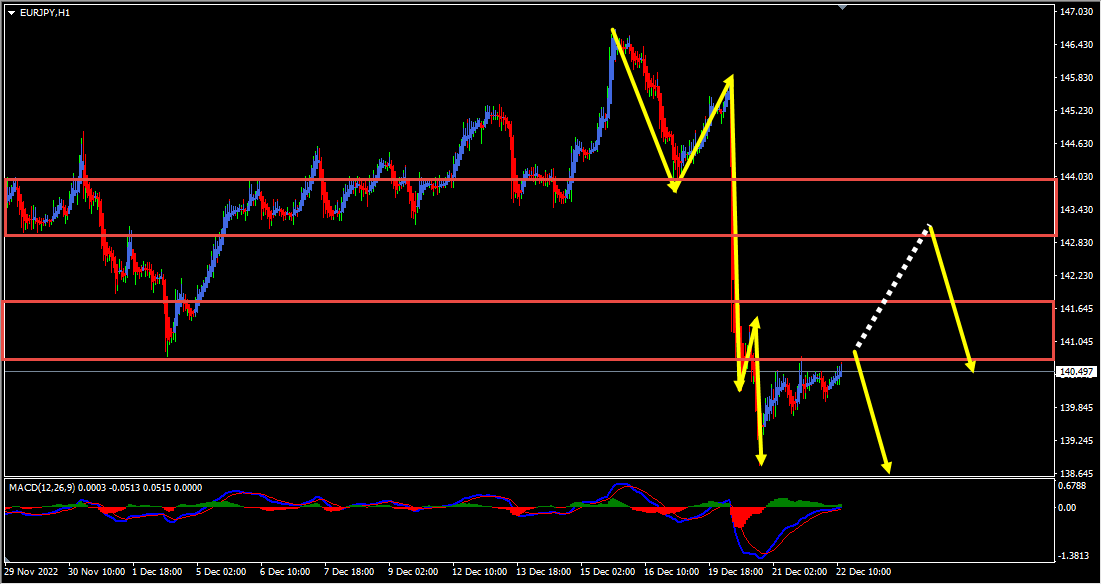Select the 5 Dec 02:00 time label
Screen dimensions: 1102x585
221,572
